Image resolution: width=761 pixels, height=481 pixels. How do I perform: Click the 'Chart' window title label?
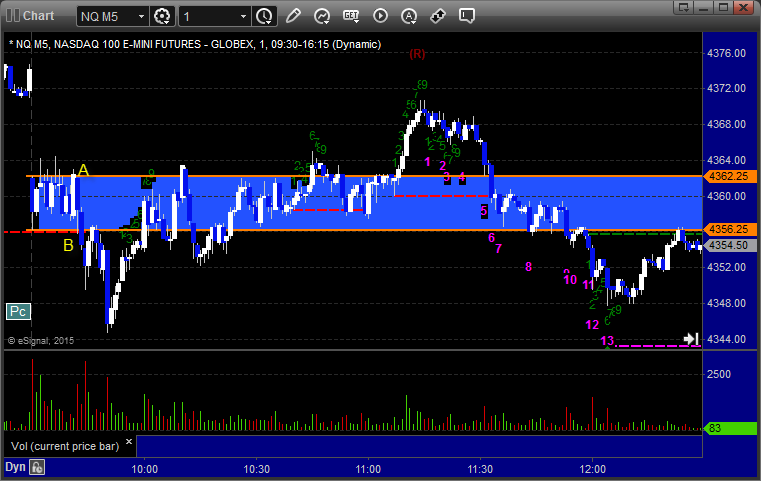pyautogui.click(x=38, y=16)
